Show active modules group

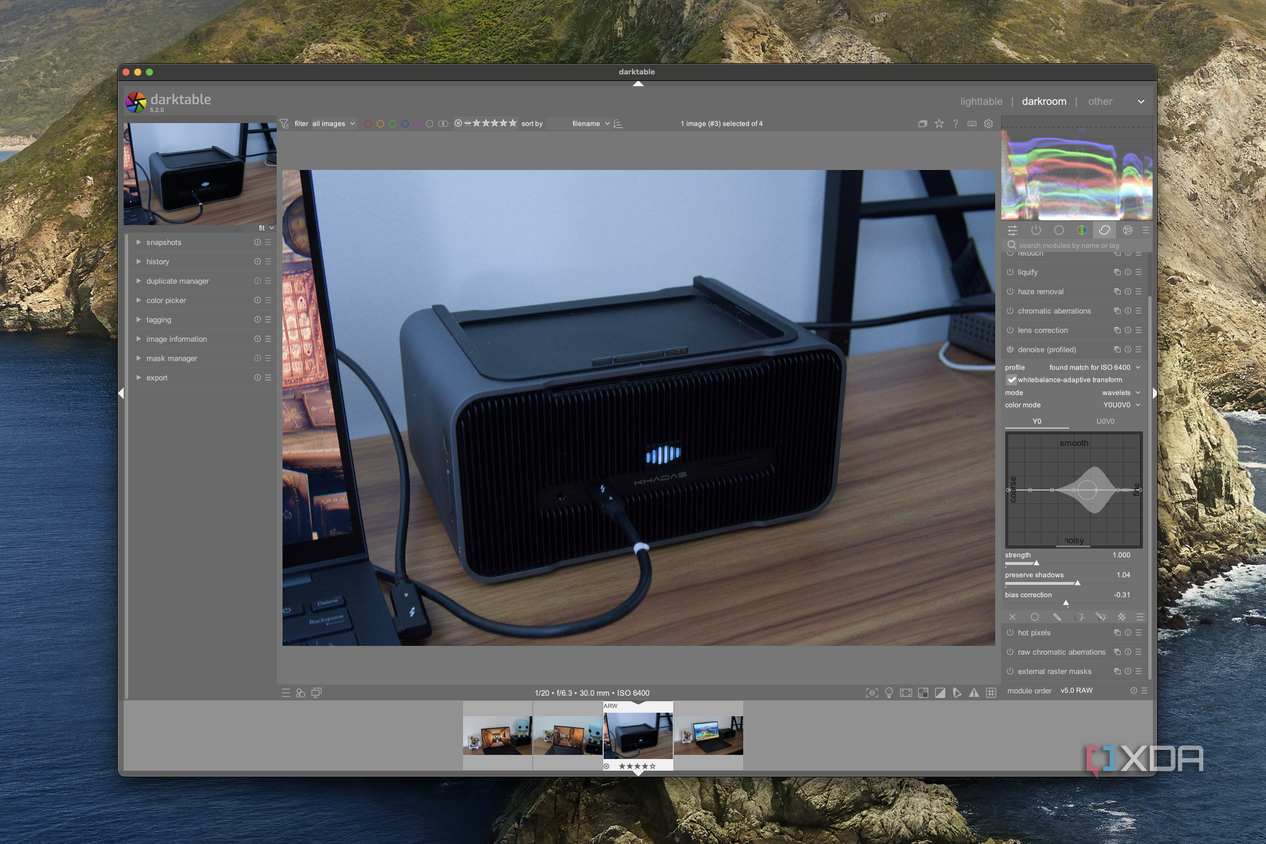click(x=1036, y=230)
